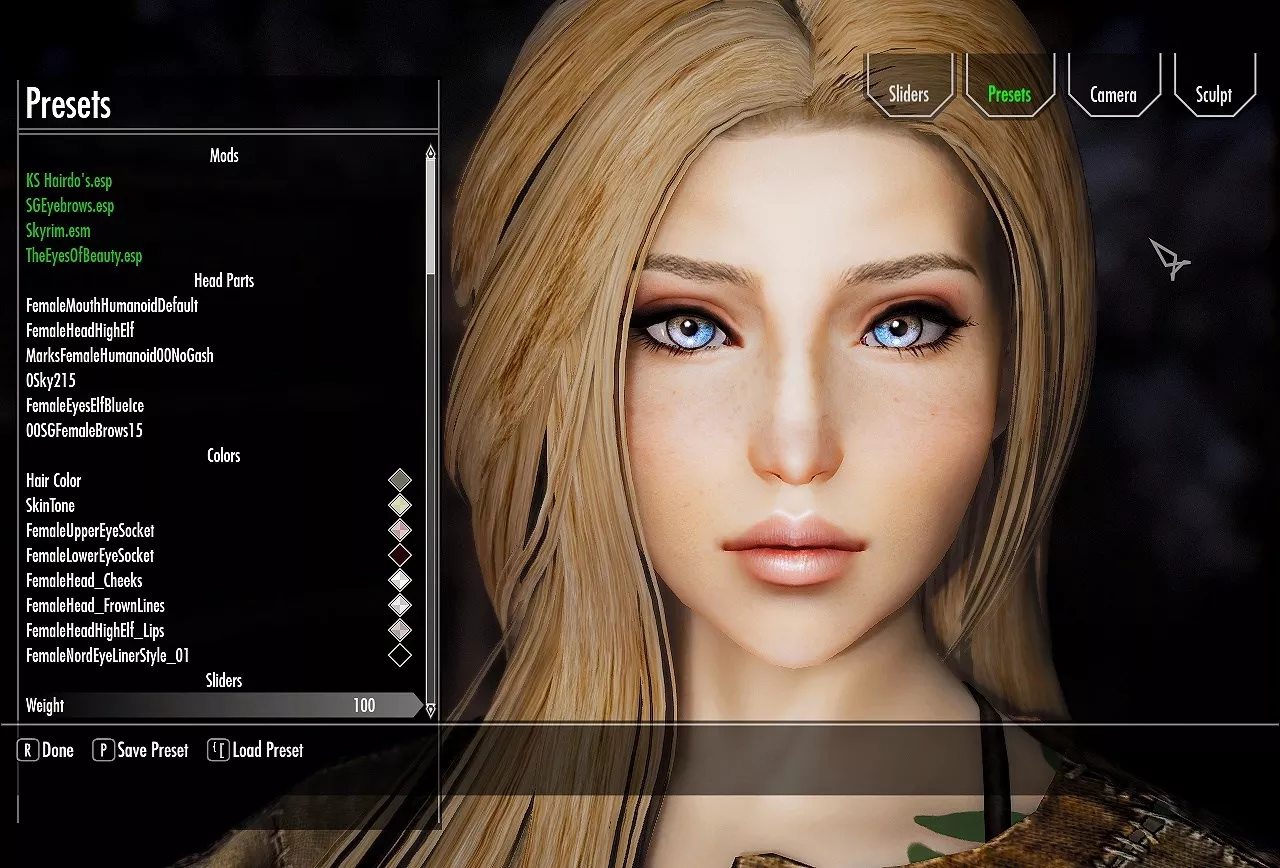
Task: Click the FemaleHeadHighElf_Lips color swatch
Action: pos(400,631)
